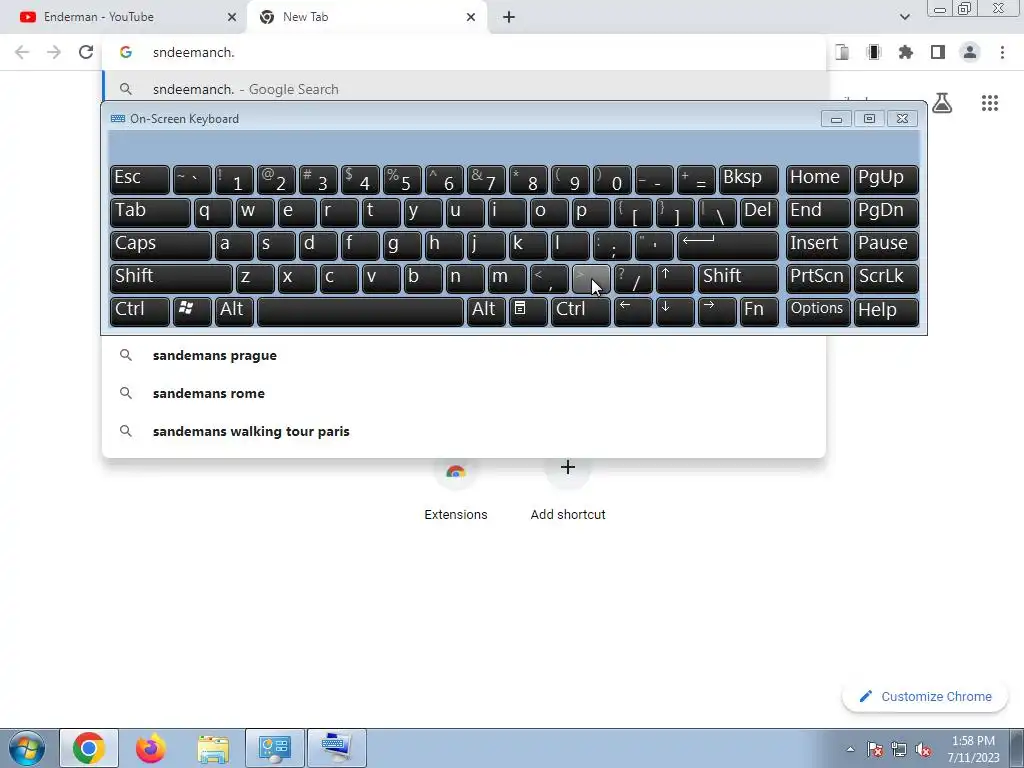The width and height of the screenshot is (1024, 768).
Task: Open Windows Explorer from the taskbar
Action: coord(213,748)
